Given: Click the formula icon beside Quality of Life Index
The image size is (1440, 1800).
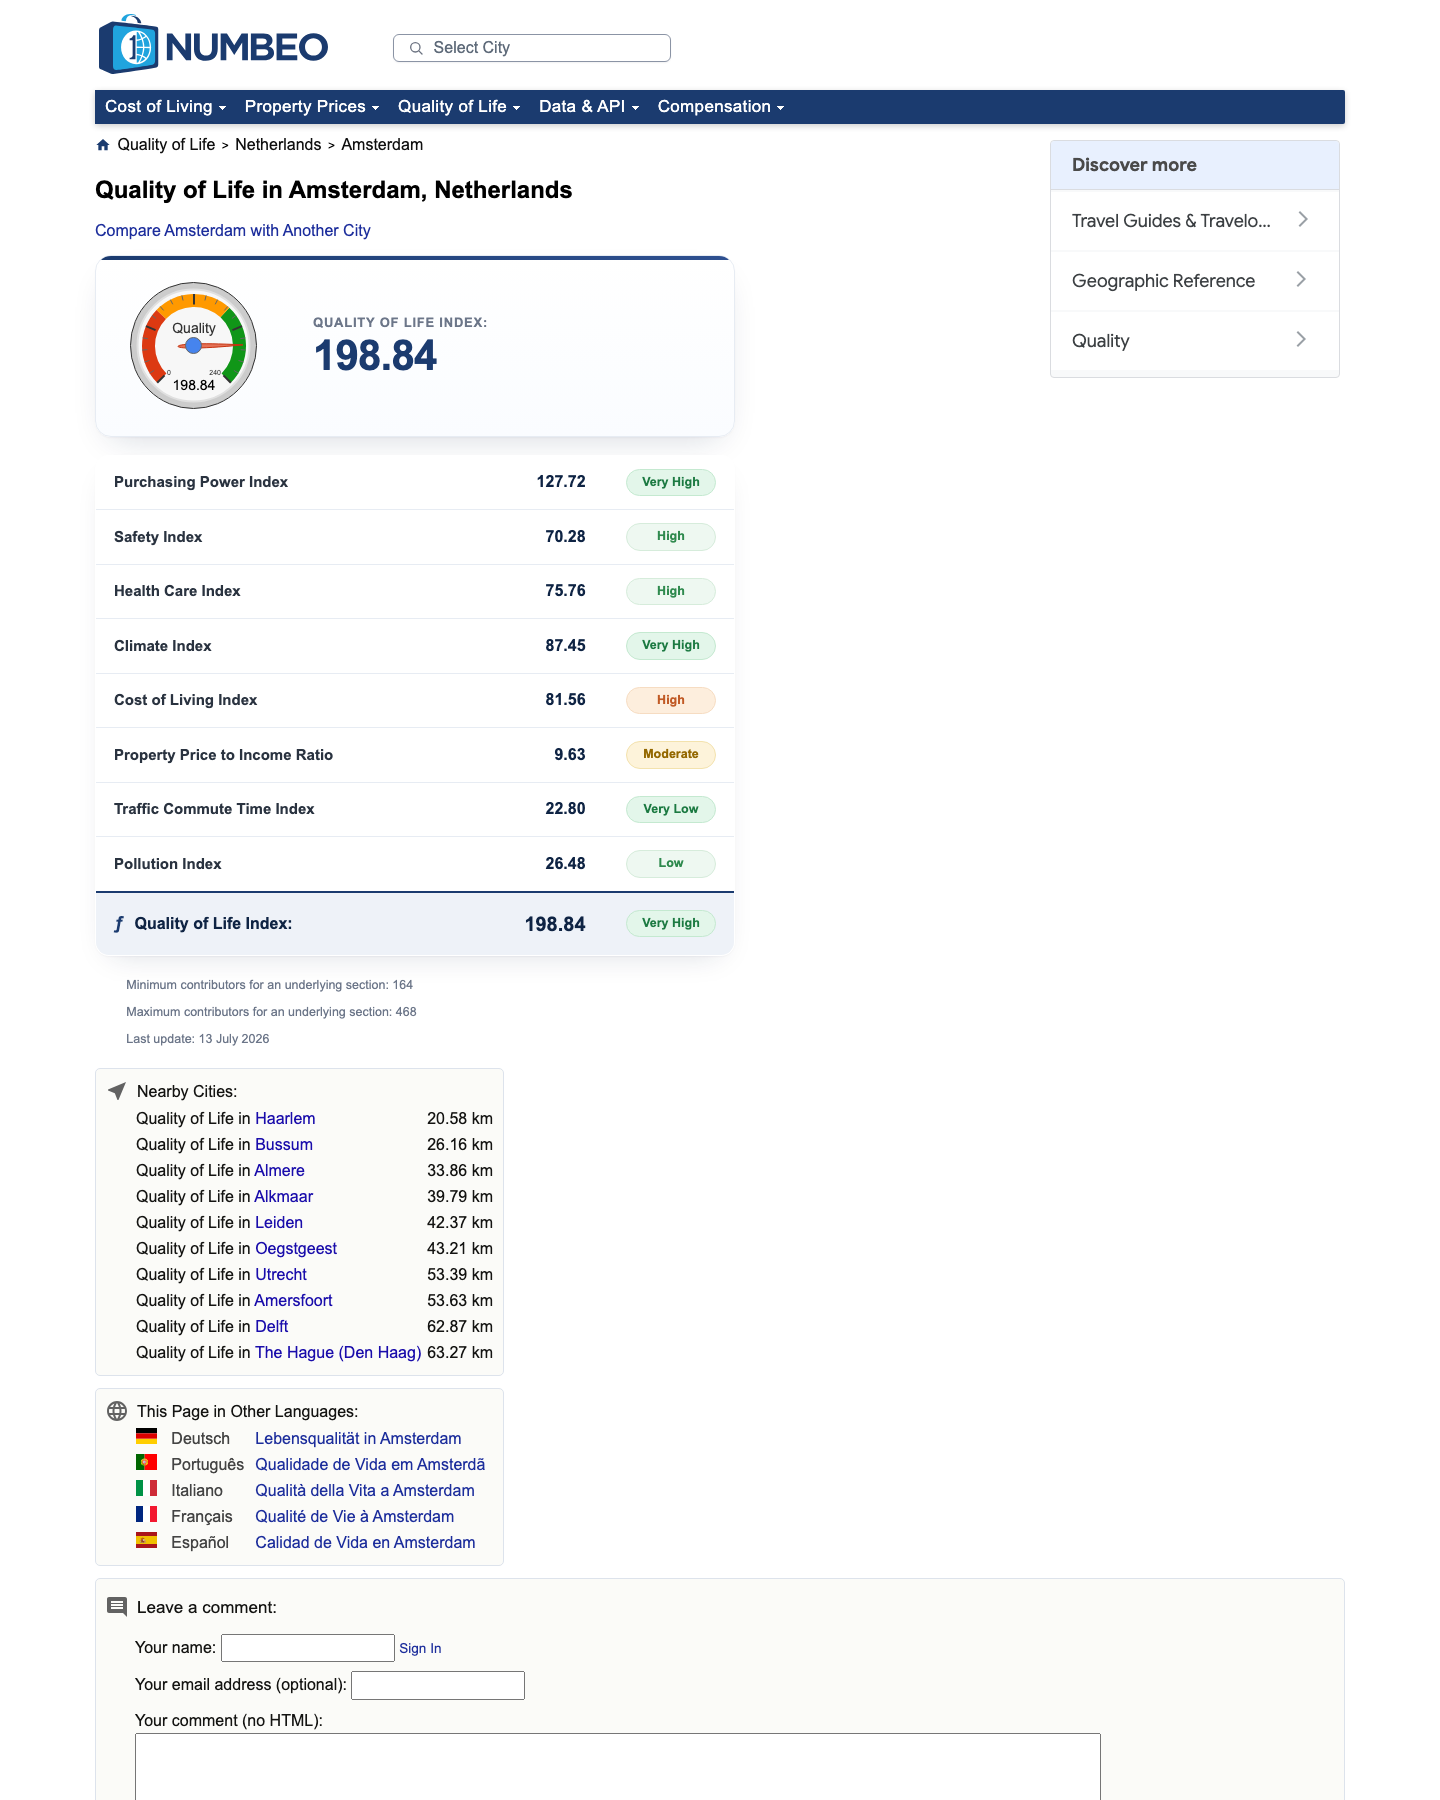Looking at the screenshot, I should coord(119,924).
